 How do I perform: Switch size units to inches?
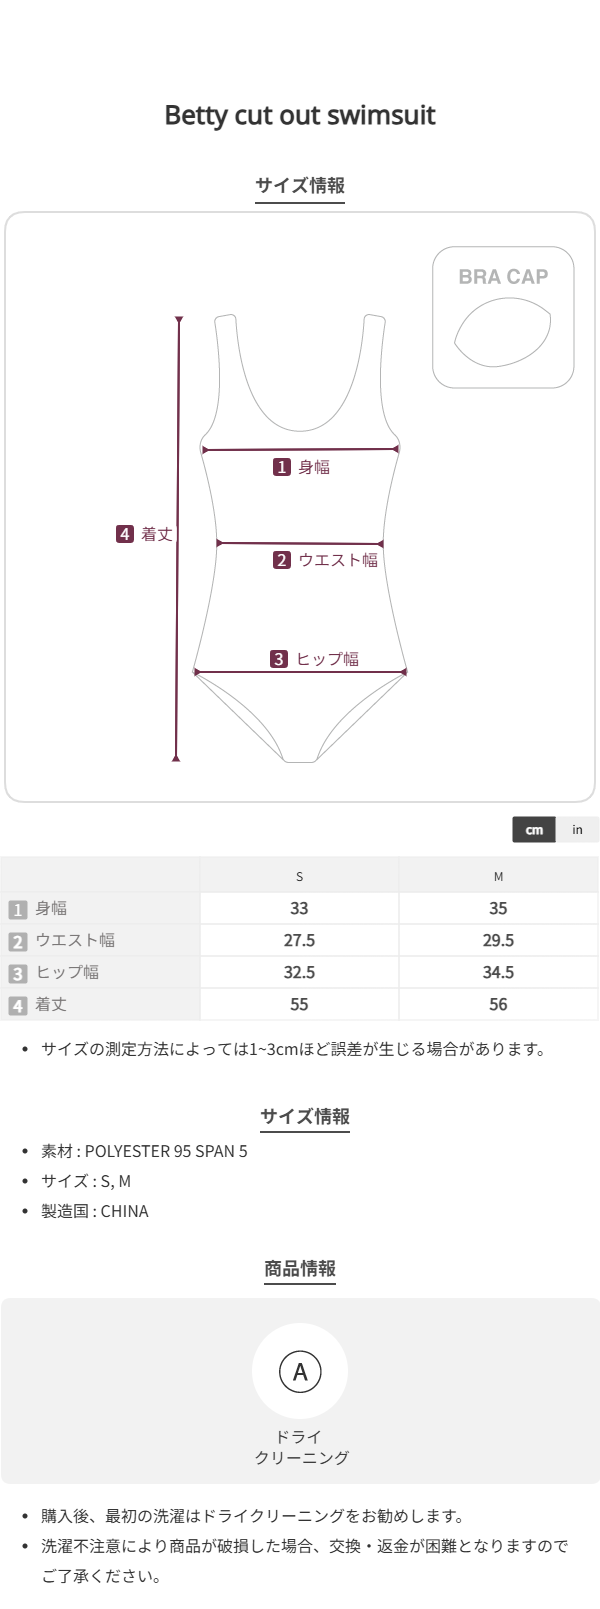(577, 830)
